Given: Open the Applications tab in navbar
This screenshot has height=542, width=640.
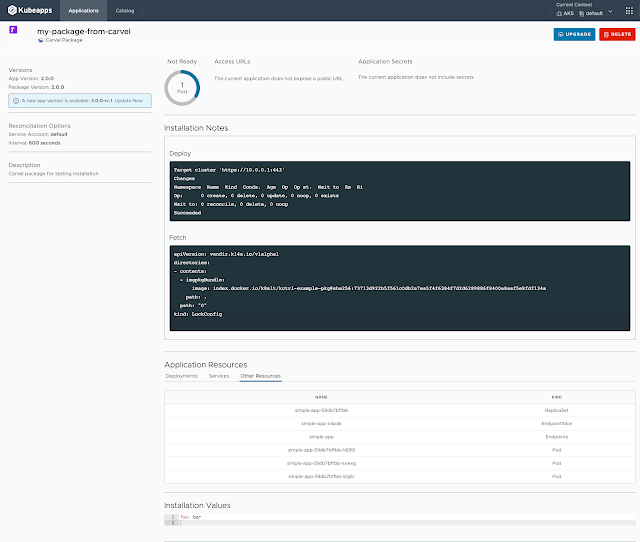Looking at the screenshot, I should click(x=82, y=11).
